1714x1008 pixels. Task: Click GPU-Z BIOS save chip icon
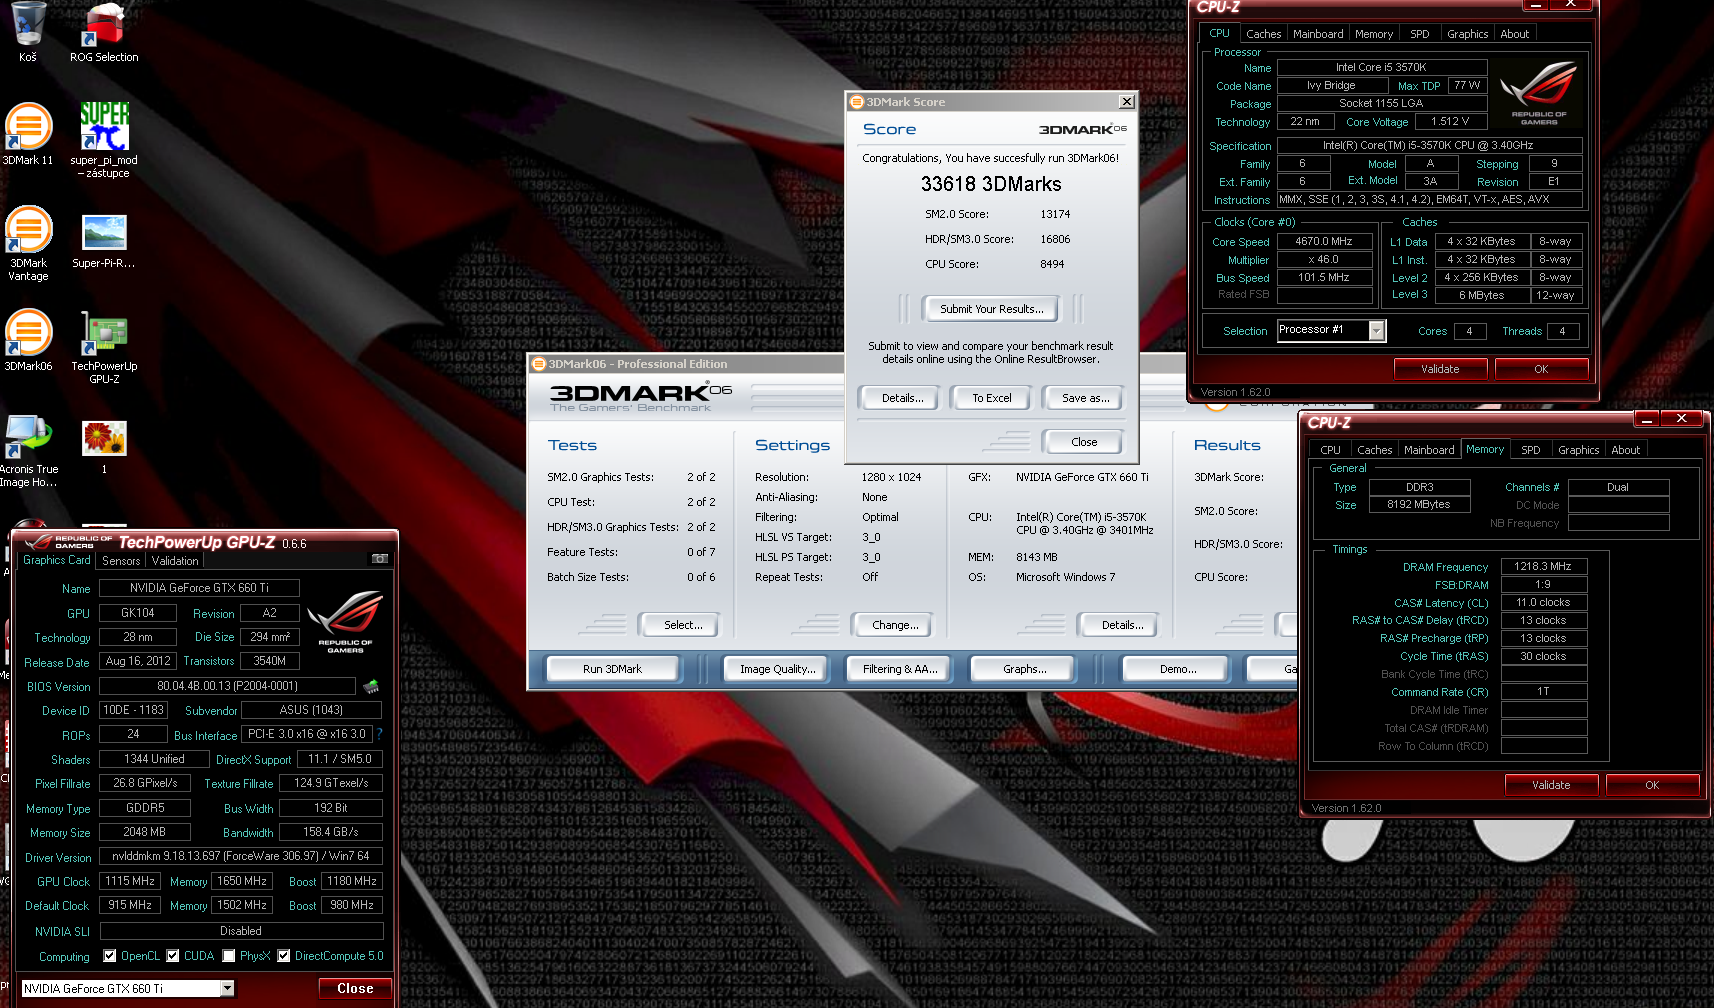point(371,686)
